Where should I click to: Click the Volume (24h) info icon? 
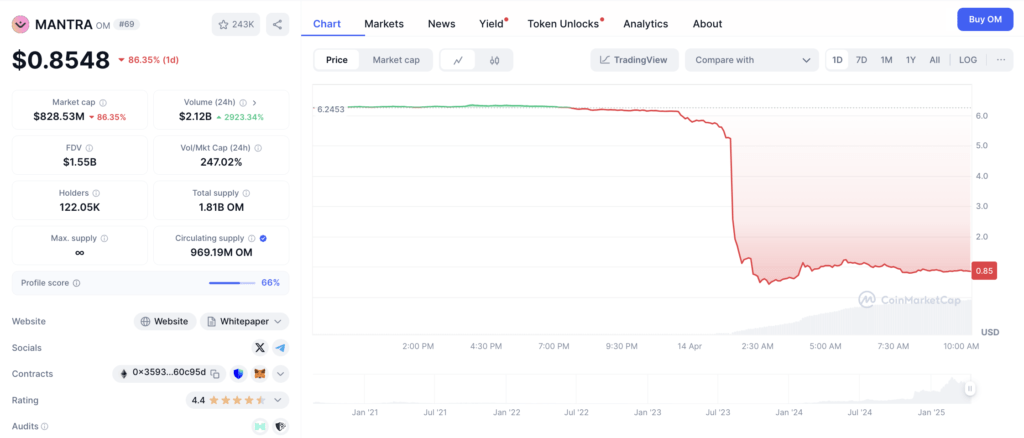(243, 102)
